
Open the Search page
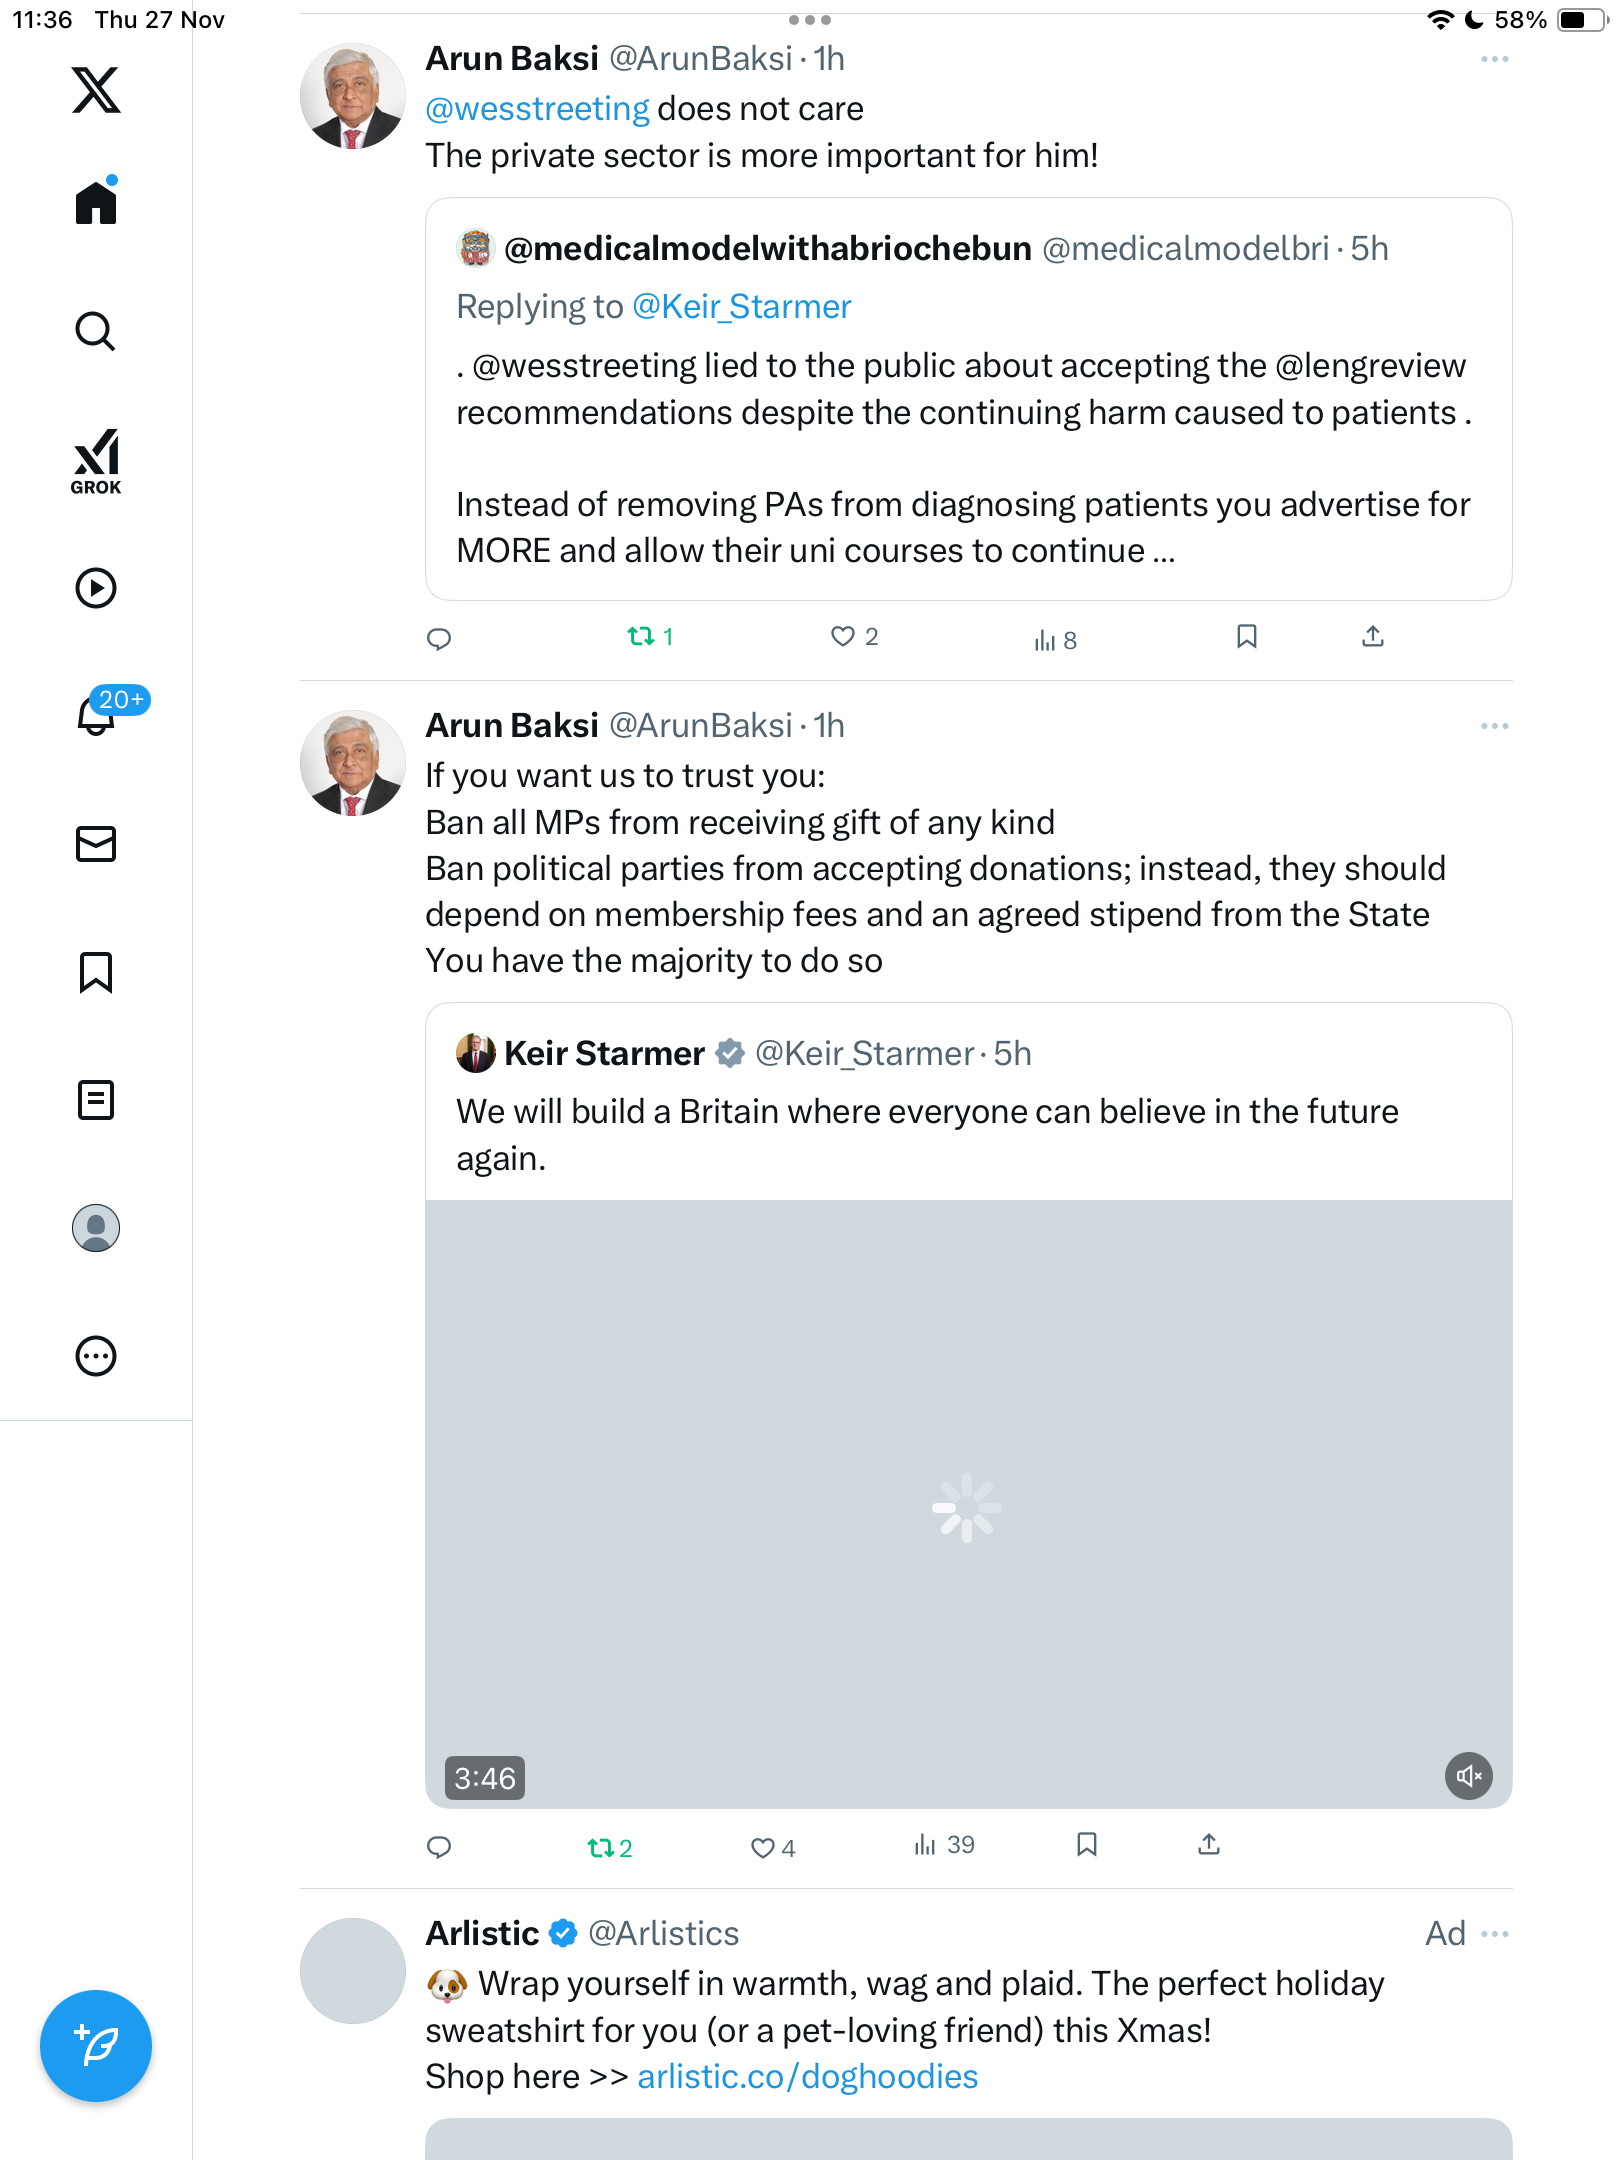pos(96,331)
